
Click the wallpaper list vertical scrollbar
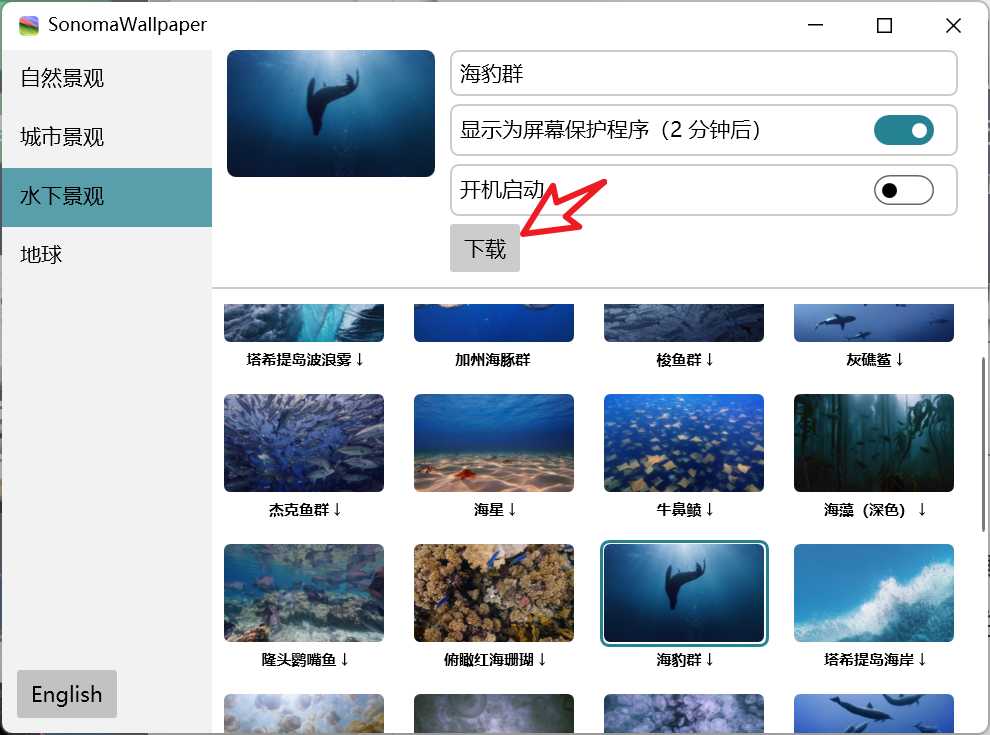click(x=984, y=445)
